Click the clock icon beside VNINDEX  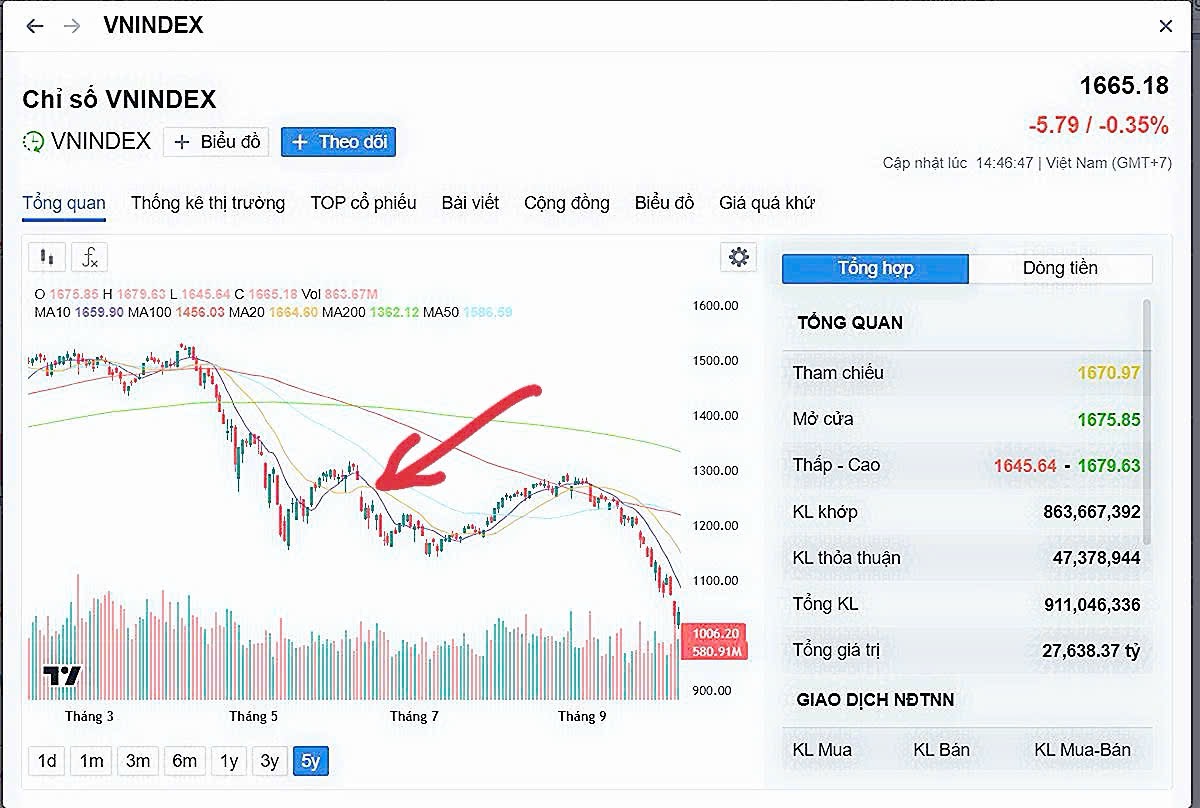point(34,142)
